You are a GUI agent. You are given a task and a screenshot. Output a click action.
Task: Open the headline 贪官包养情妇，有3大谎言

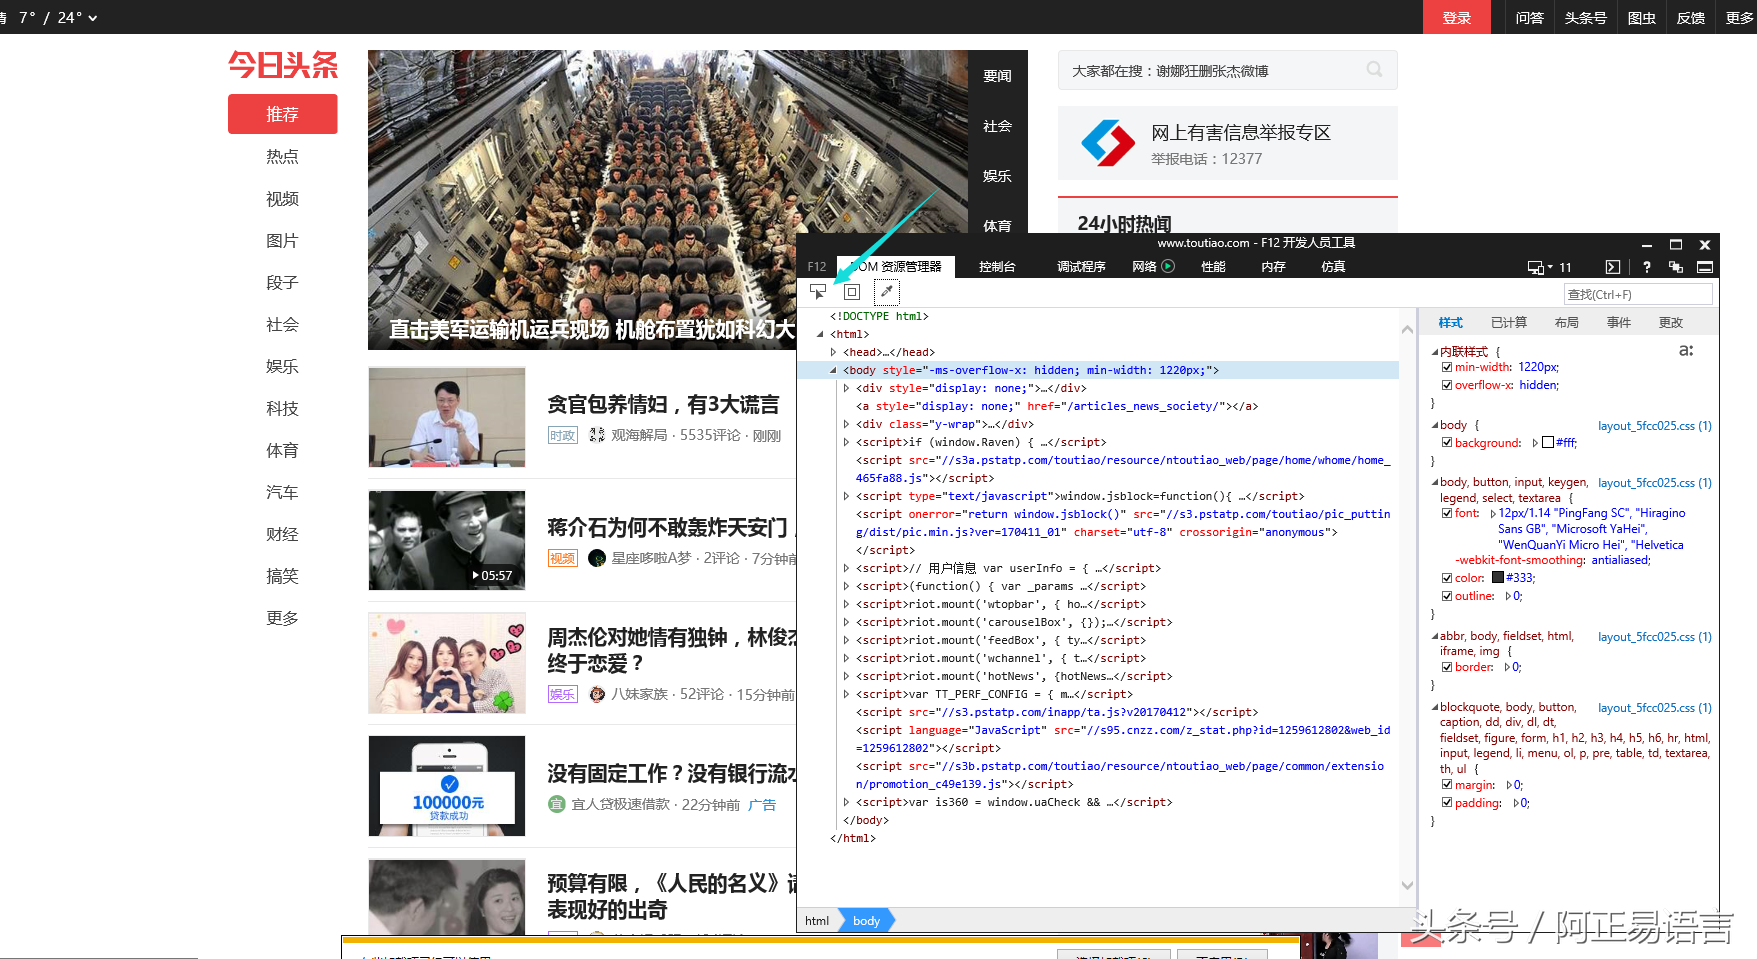pyautogui.click(x=663, y=405)
